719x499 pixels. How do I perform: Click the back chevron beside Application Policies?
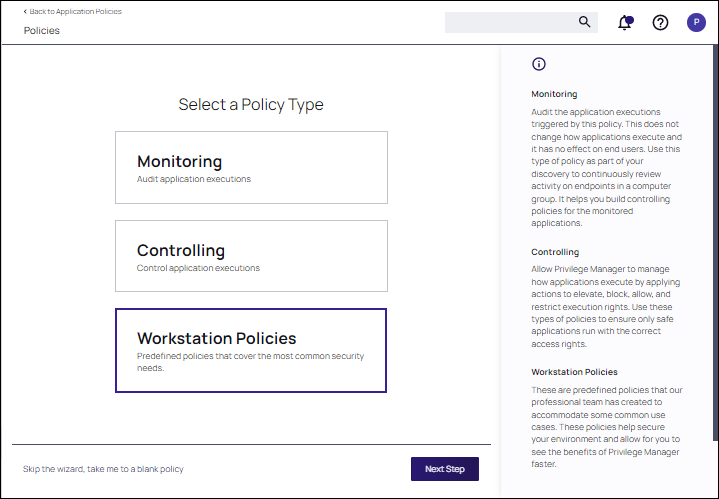tap(25, 11)
